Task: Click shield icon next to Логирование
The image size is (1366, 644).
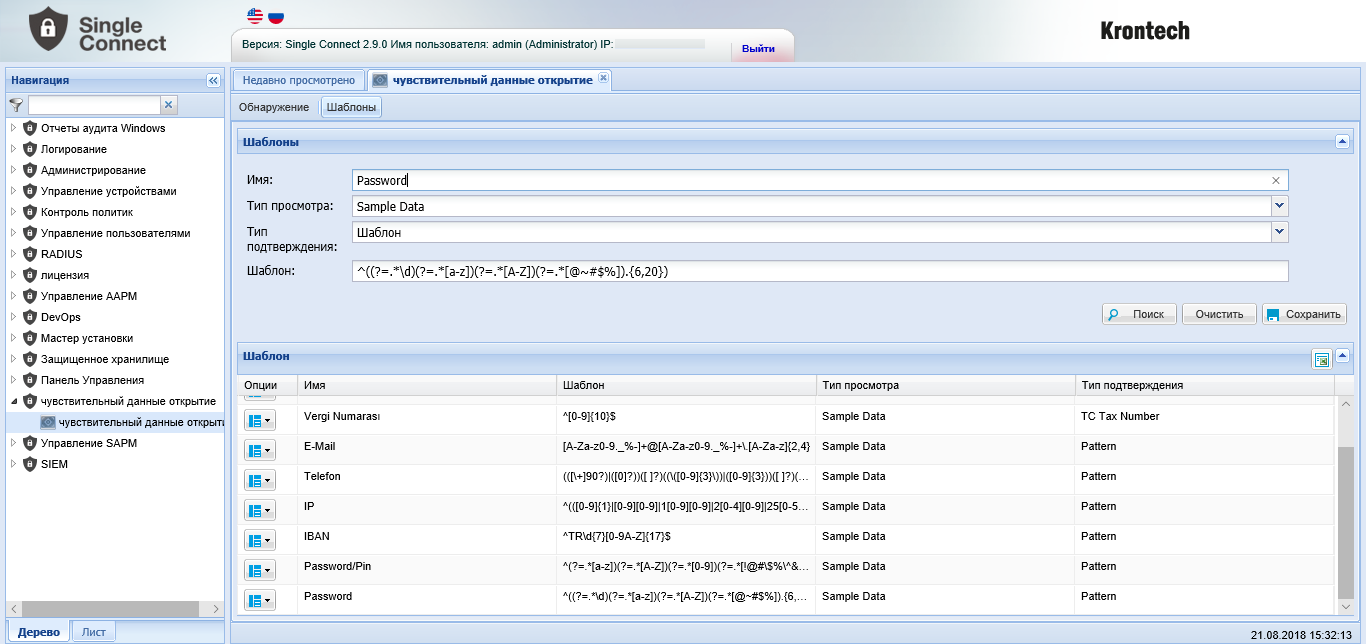Action: (x=30, y=149)
